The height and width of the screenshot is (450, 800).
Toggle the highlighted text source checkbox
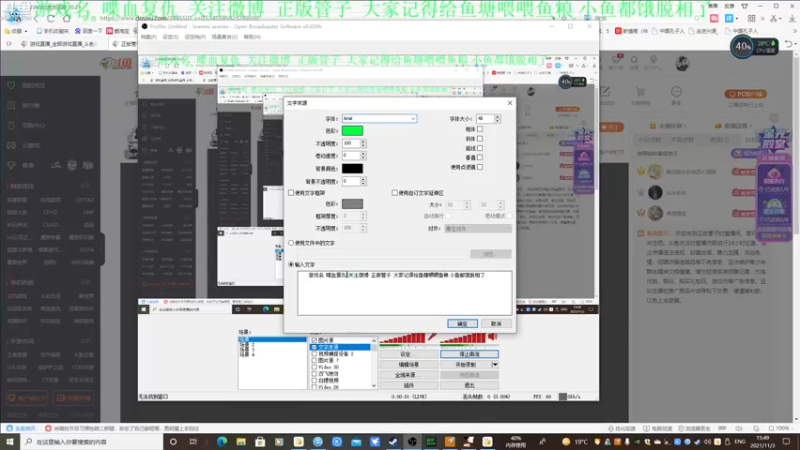pos(314,347)
